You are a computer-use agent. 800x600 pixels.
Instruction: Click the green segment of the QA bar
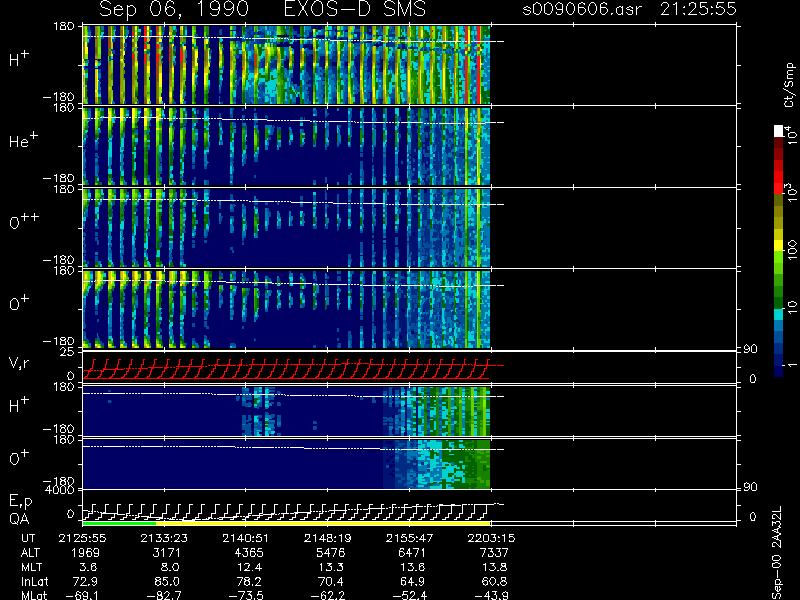click(119, 523)
